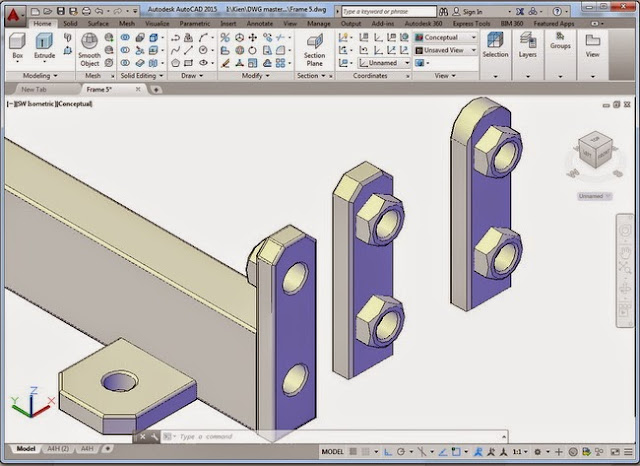Select the Extrude tool
Viewport: 640px width, 466px height.
[x=44, y=47]
